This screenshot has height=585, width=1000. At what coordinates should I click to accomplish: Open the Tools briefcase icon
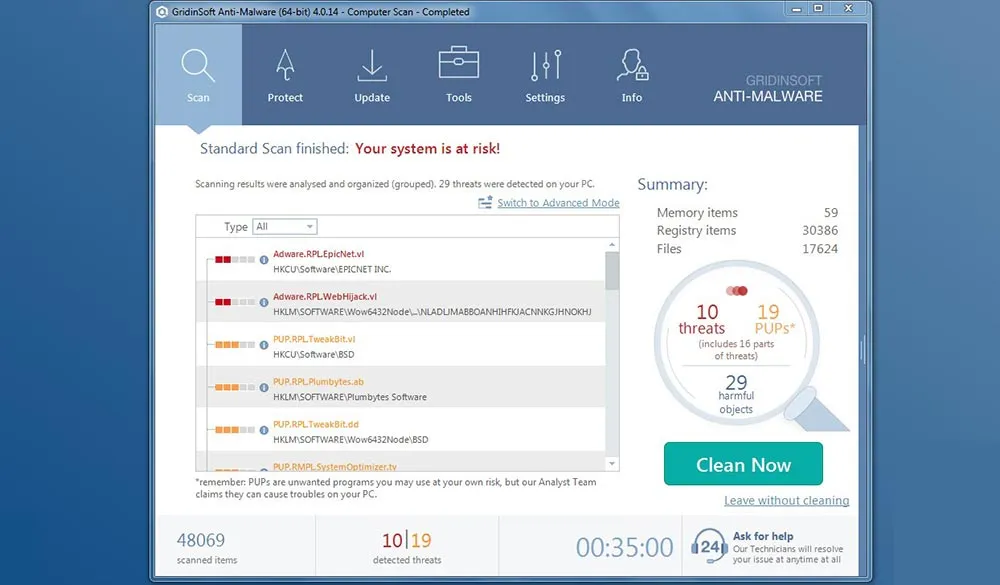click(x=458, y=63)
